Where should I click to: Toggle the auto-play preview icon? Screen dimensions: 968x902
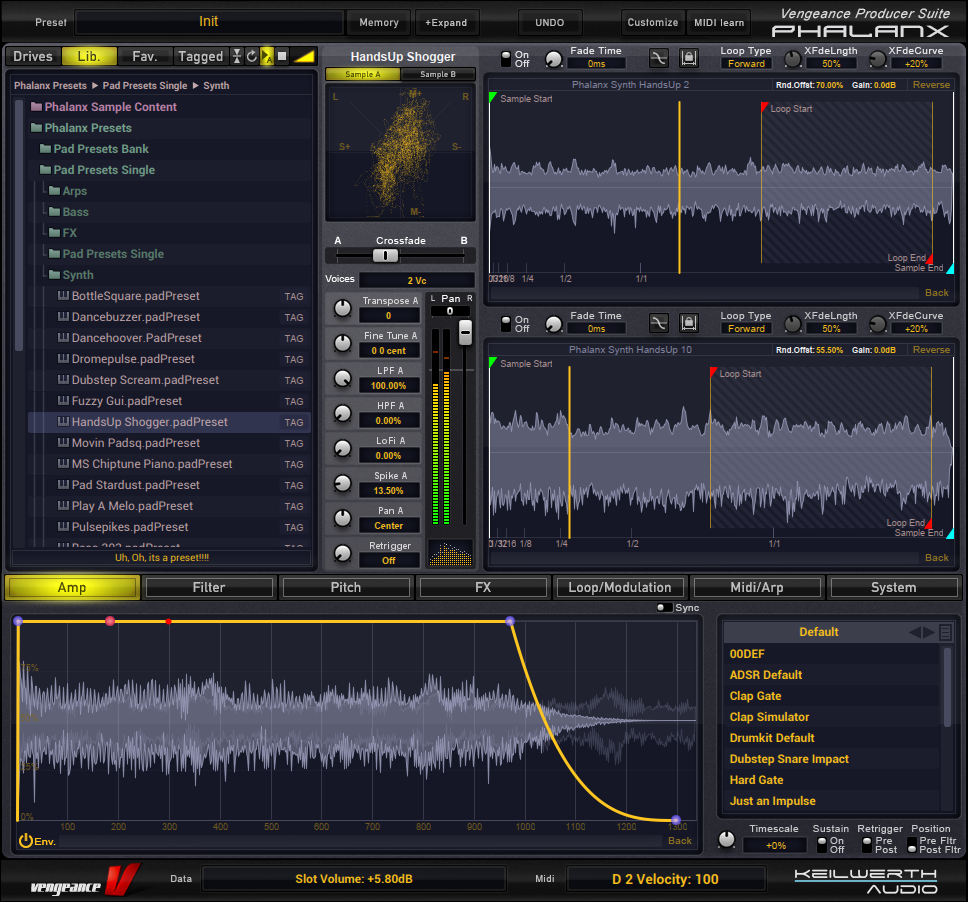[x=267, y=56]
